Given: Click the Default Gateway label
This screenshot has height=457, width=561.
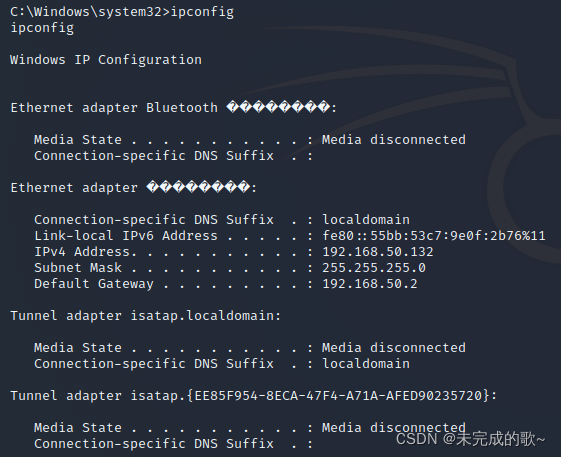Looking at the screenshot, I should 94,284.
